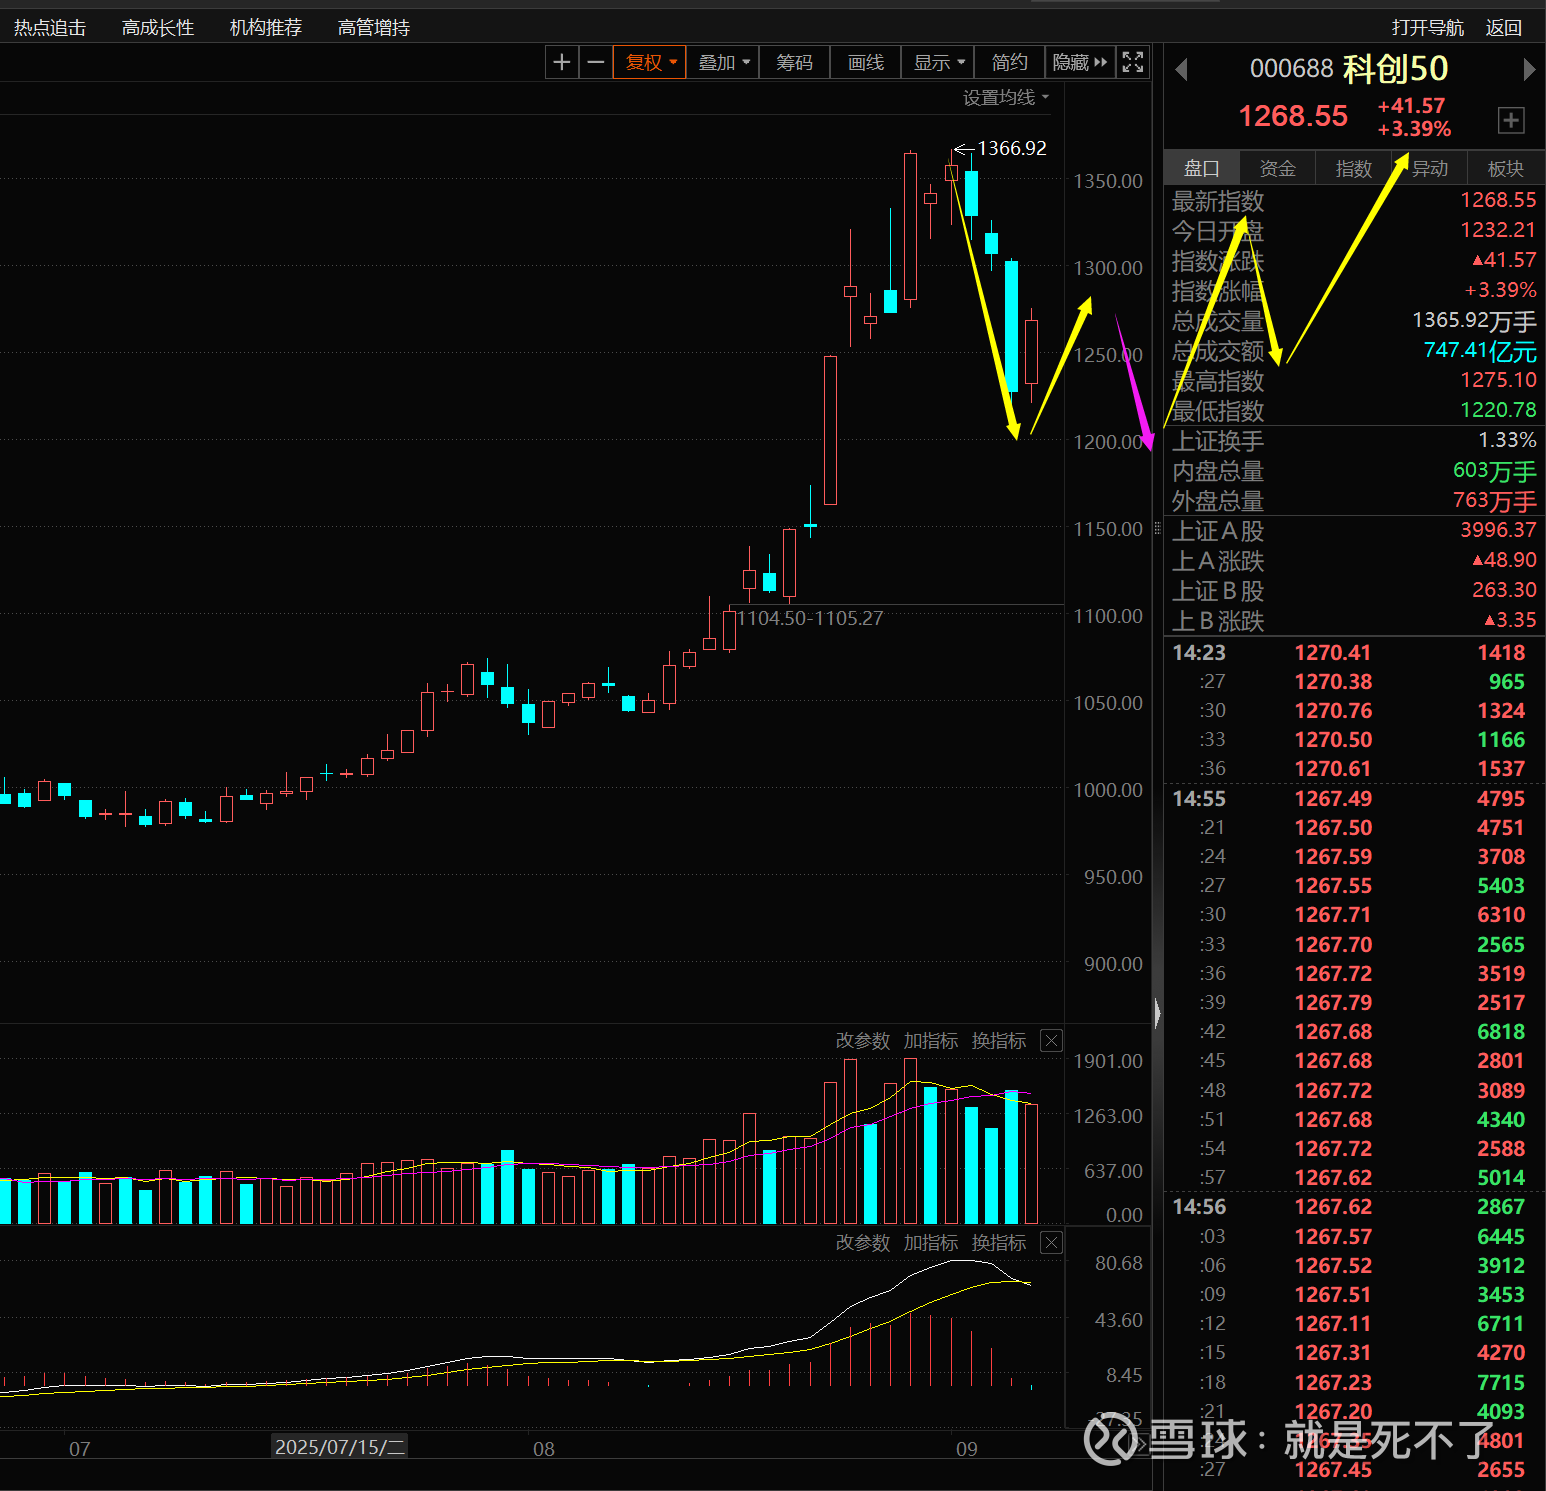Click the 最低指数 value 1220.78
The height and width of the screenshot is (1491, 1546).
1498,410
